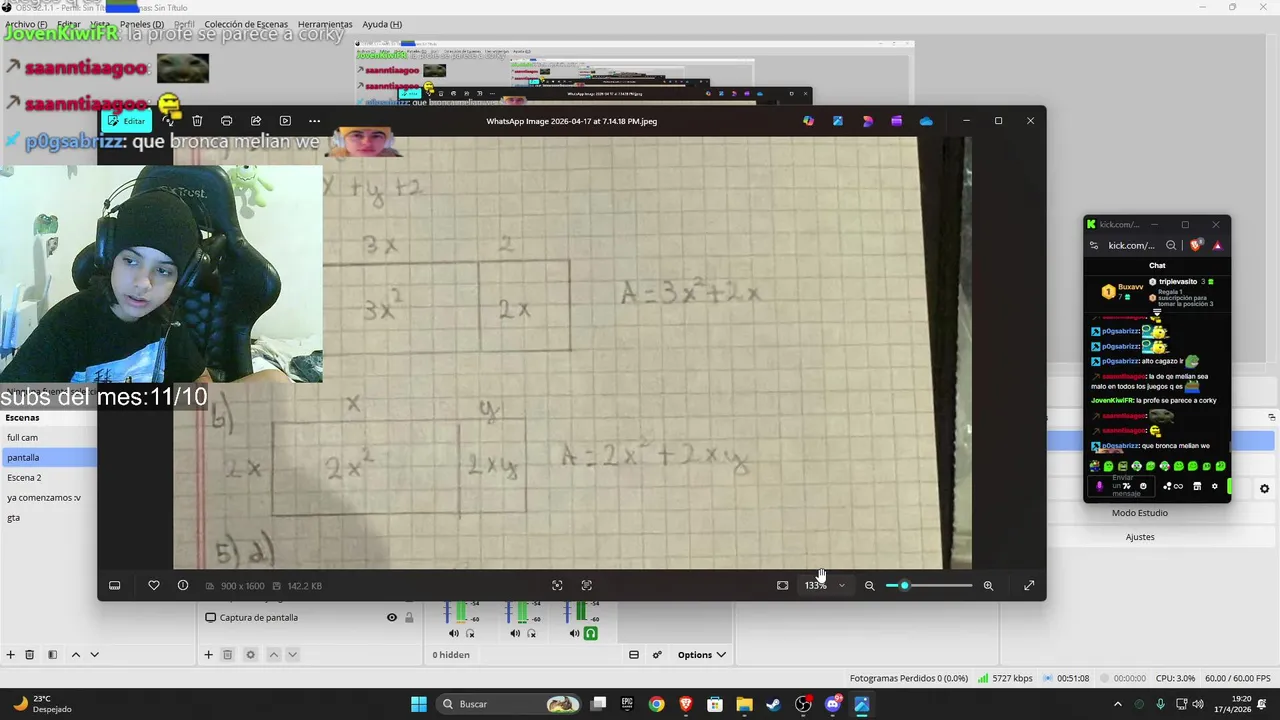Open Steam from the taskbar
1280x720 pixels.
pos(774,704)
